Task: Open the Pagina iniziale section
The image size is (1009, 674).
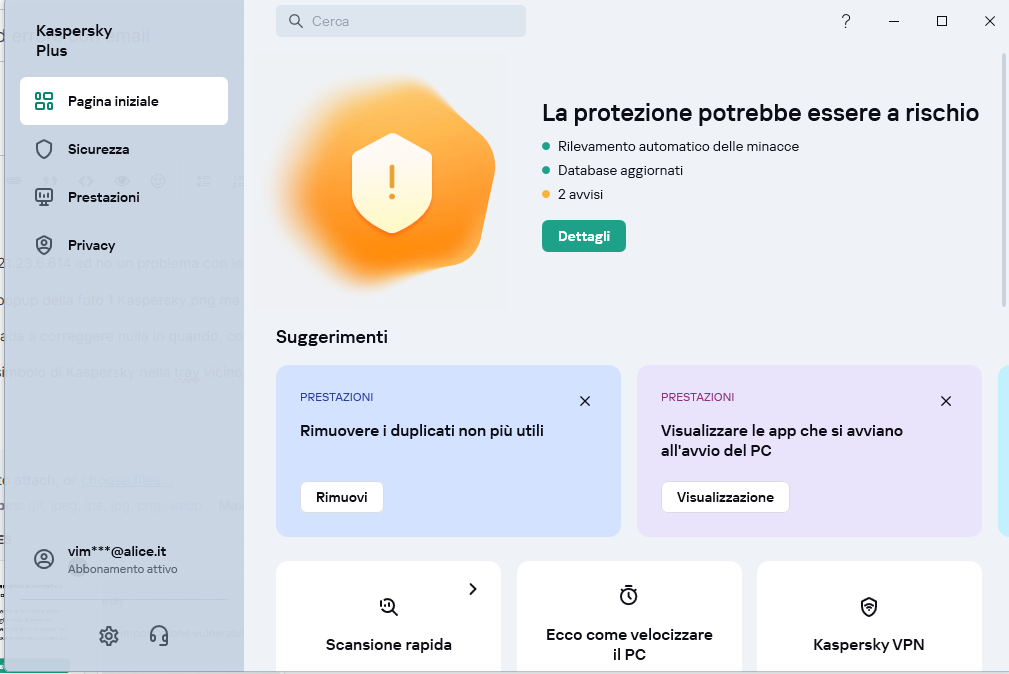Action: coord(124,101)
